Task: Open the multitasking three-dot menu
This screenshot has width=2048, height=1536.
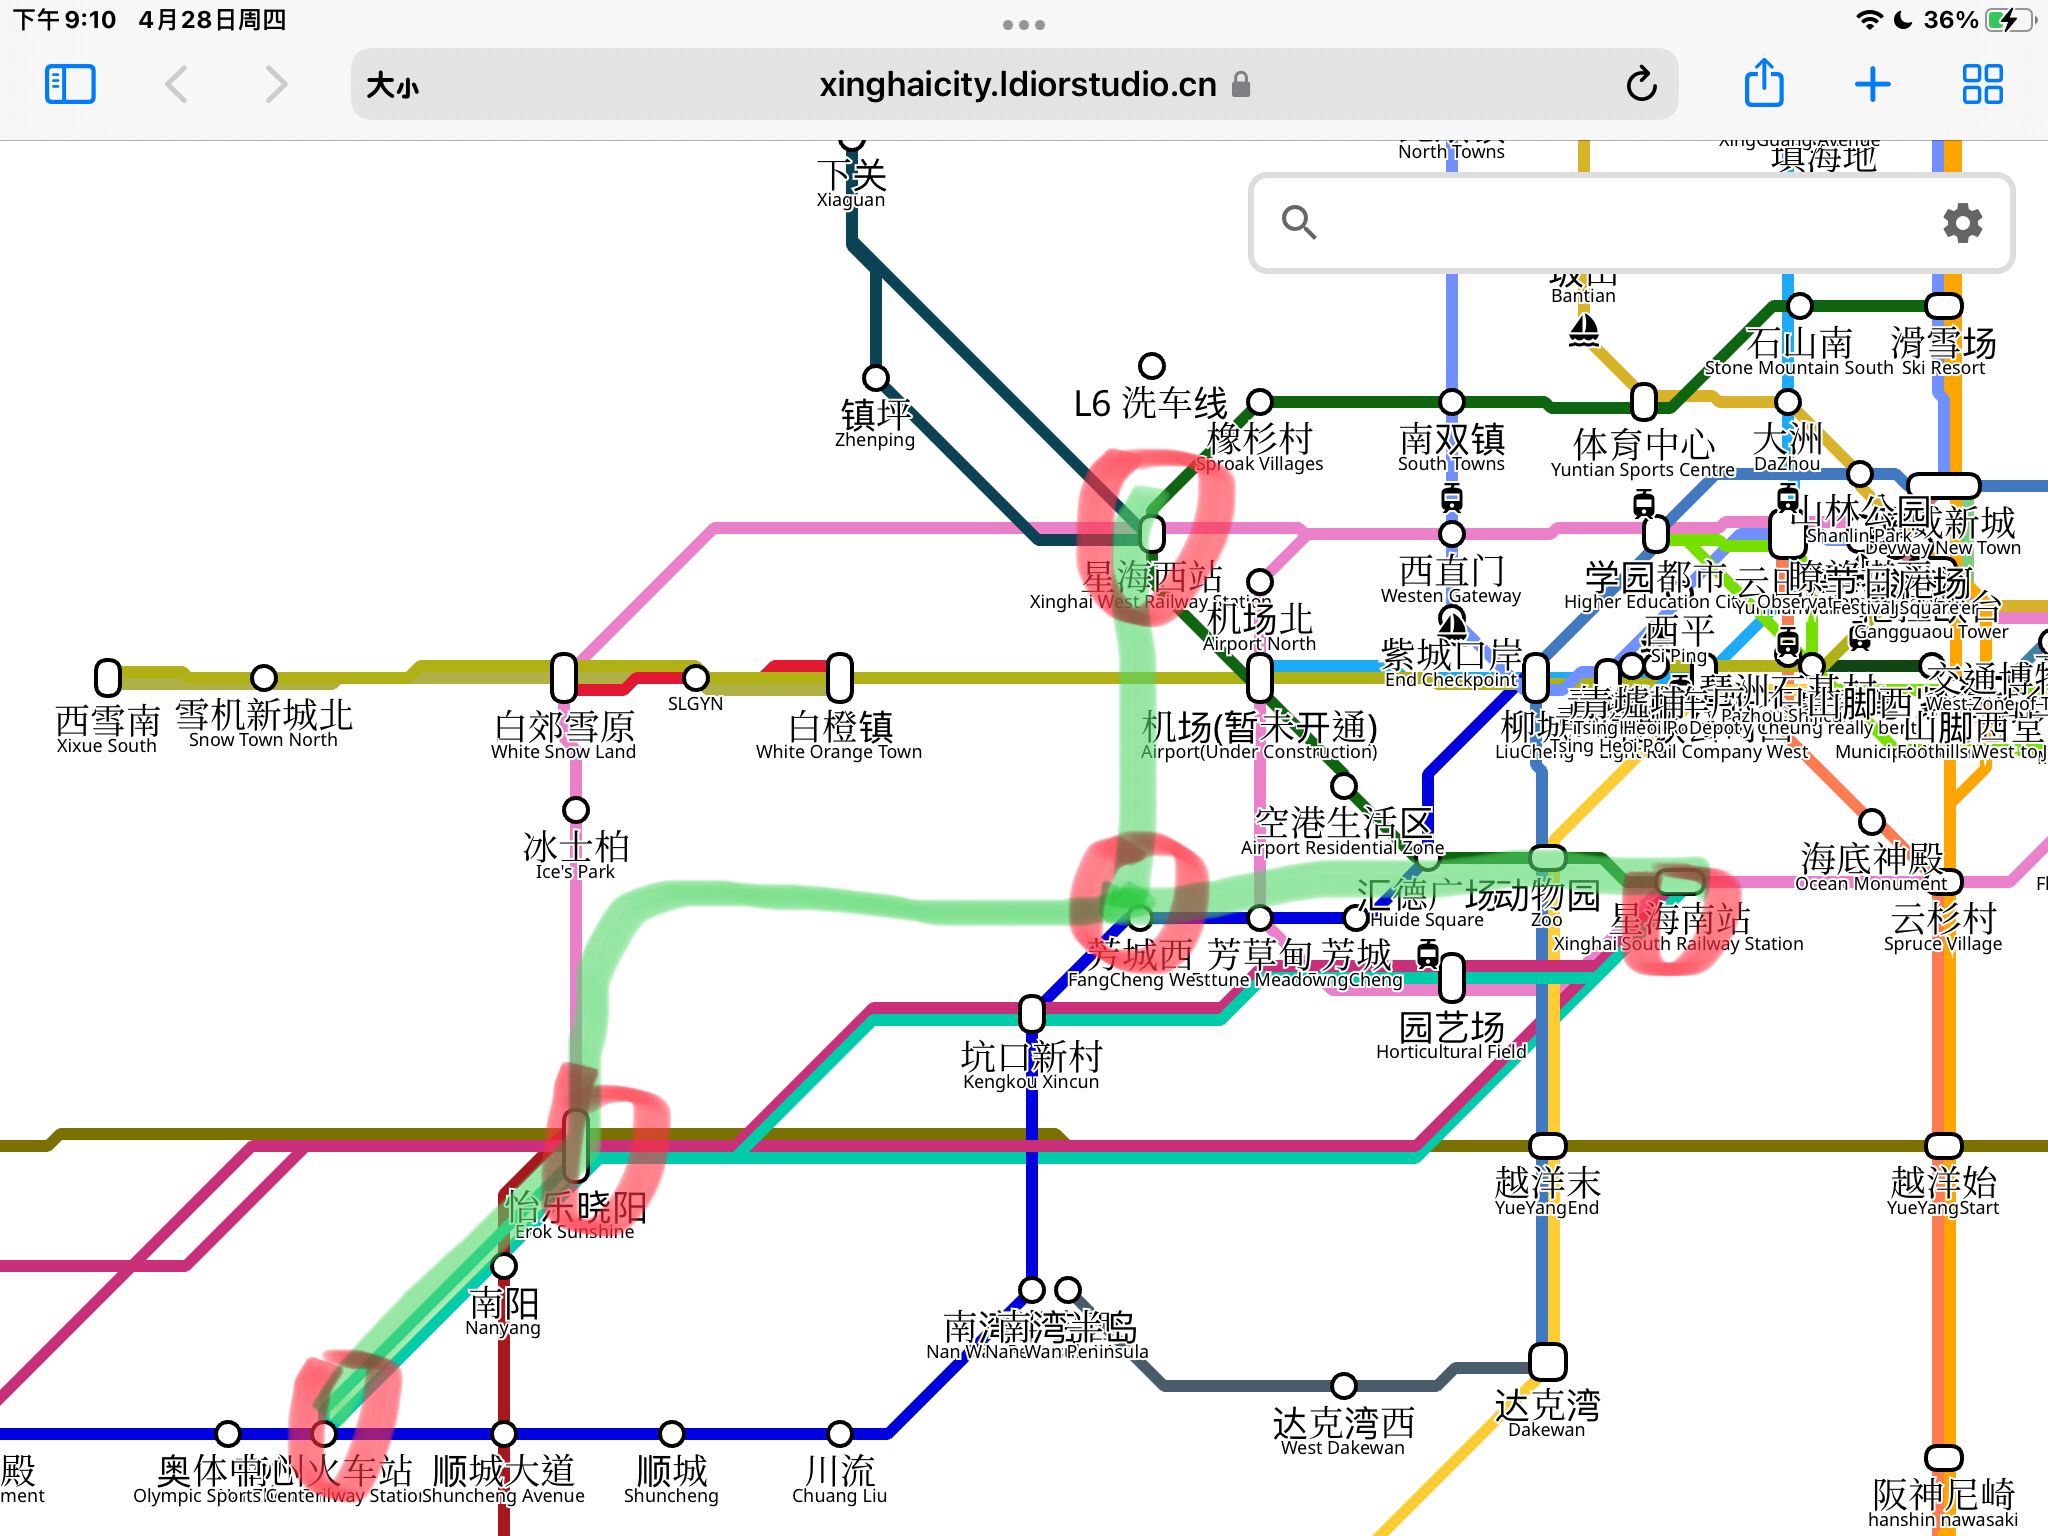Action: (1024, 24)
